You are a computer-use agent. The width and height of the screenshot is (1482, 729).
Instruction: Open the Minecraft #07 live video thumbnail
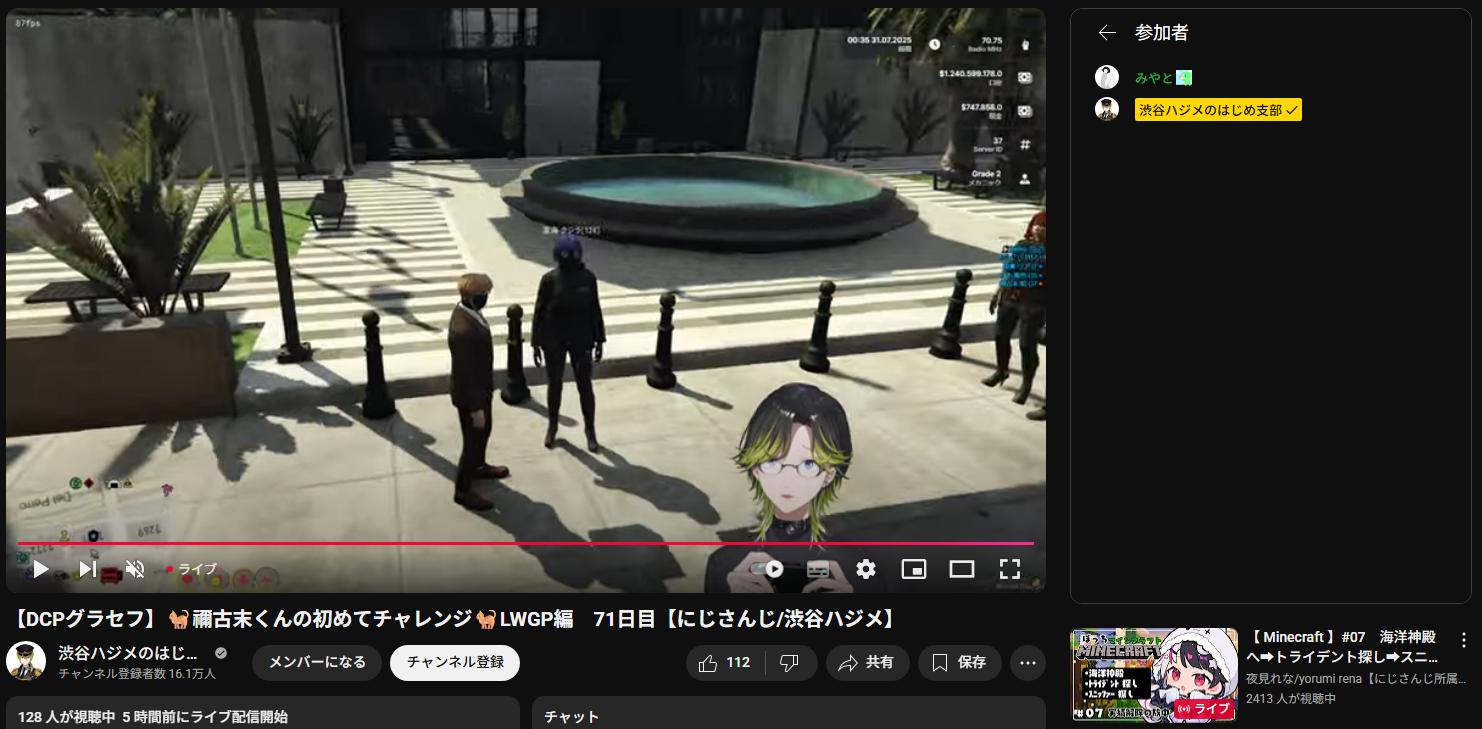point(1153,674)
